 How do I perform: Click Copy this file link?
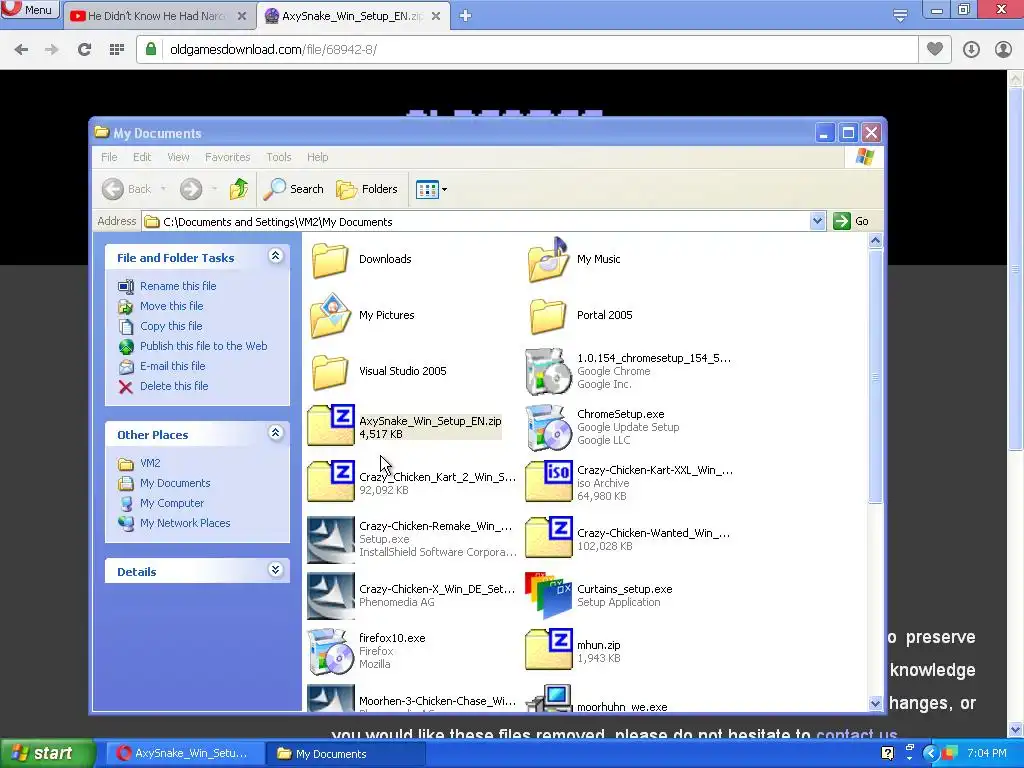point(171,326)
